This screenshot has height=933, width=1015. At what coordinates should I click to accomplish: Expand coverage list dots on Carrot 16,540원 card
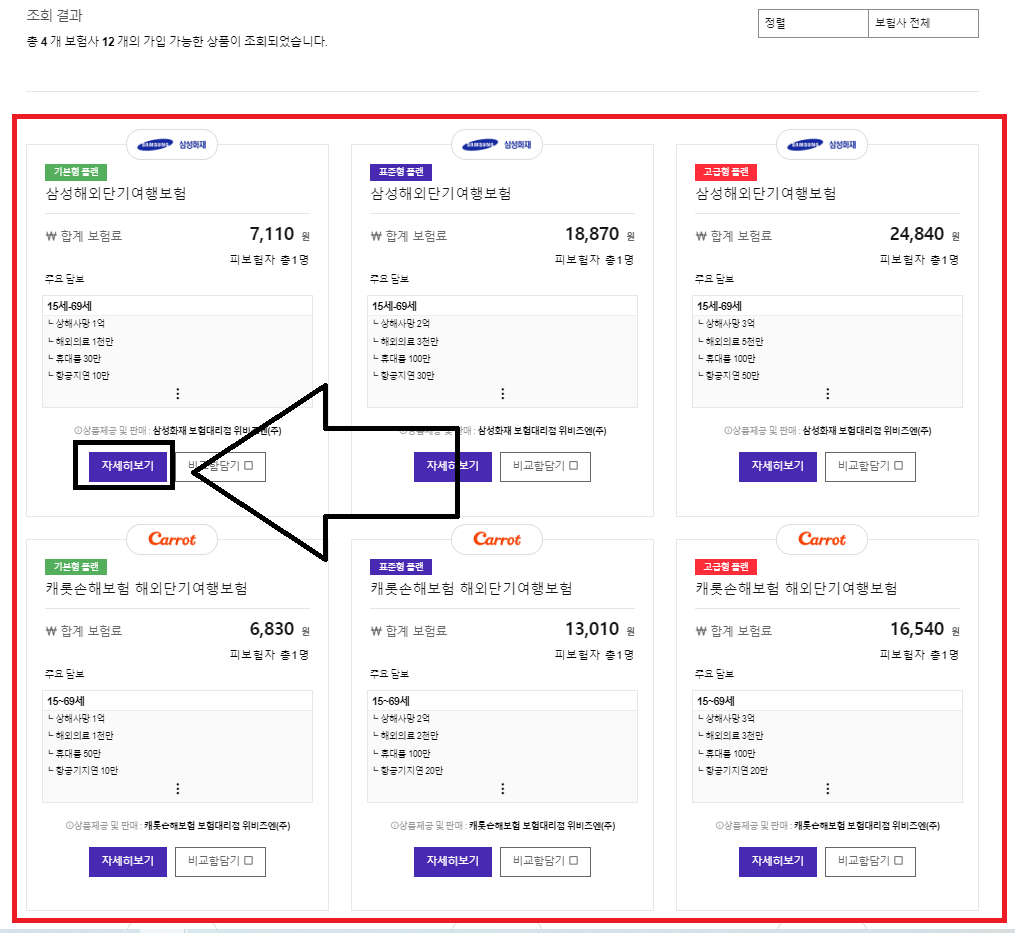[x=827, y=789]
